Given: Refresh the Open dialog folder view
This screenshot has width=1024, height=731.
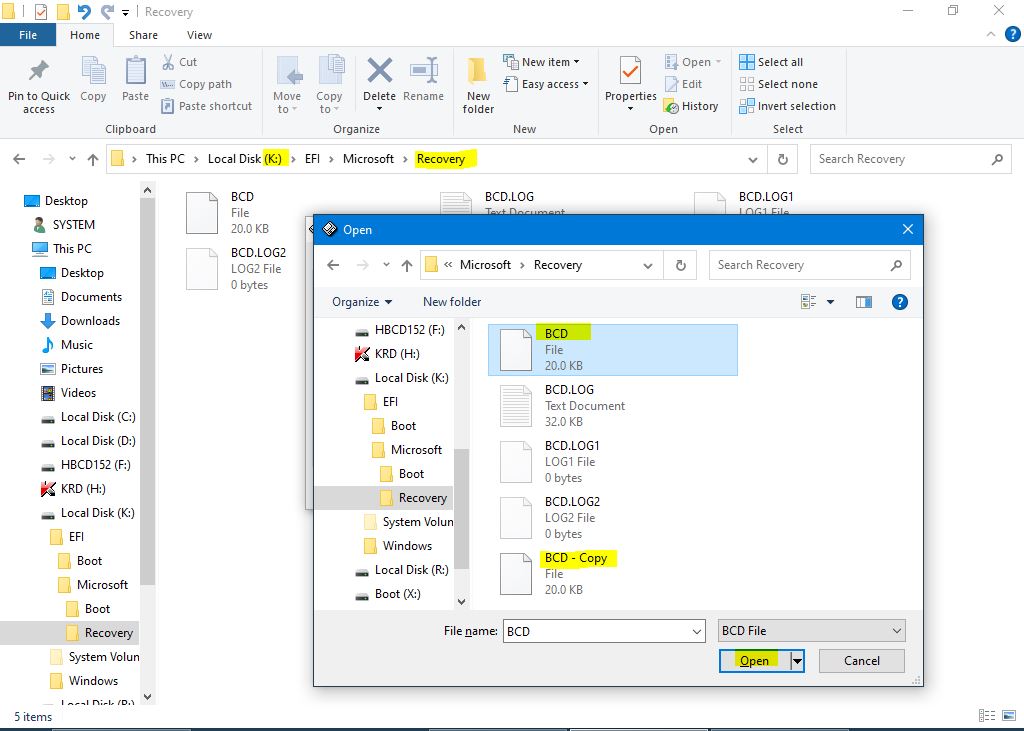Looking at the screenshot, I should coord(681,265).
